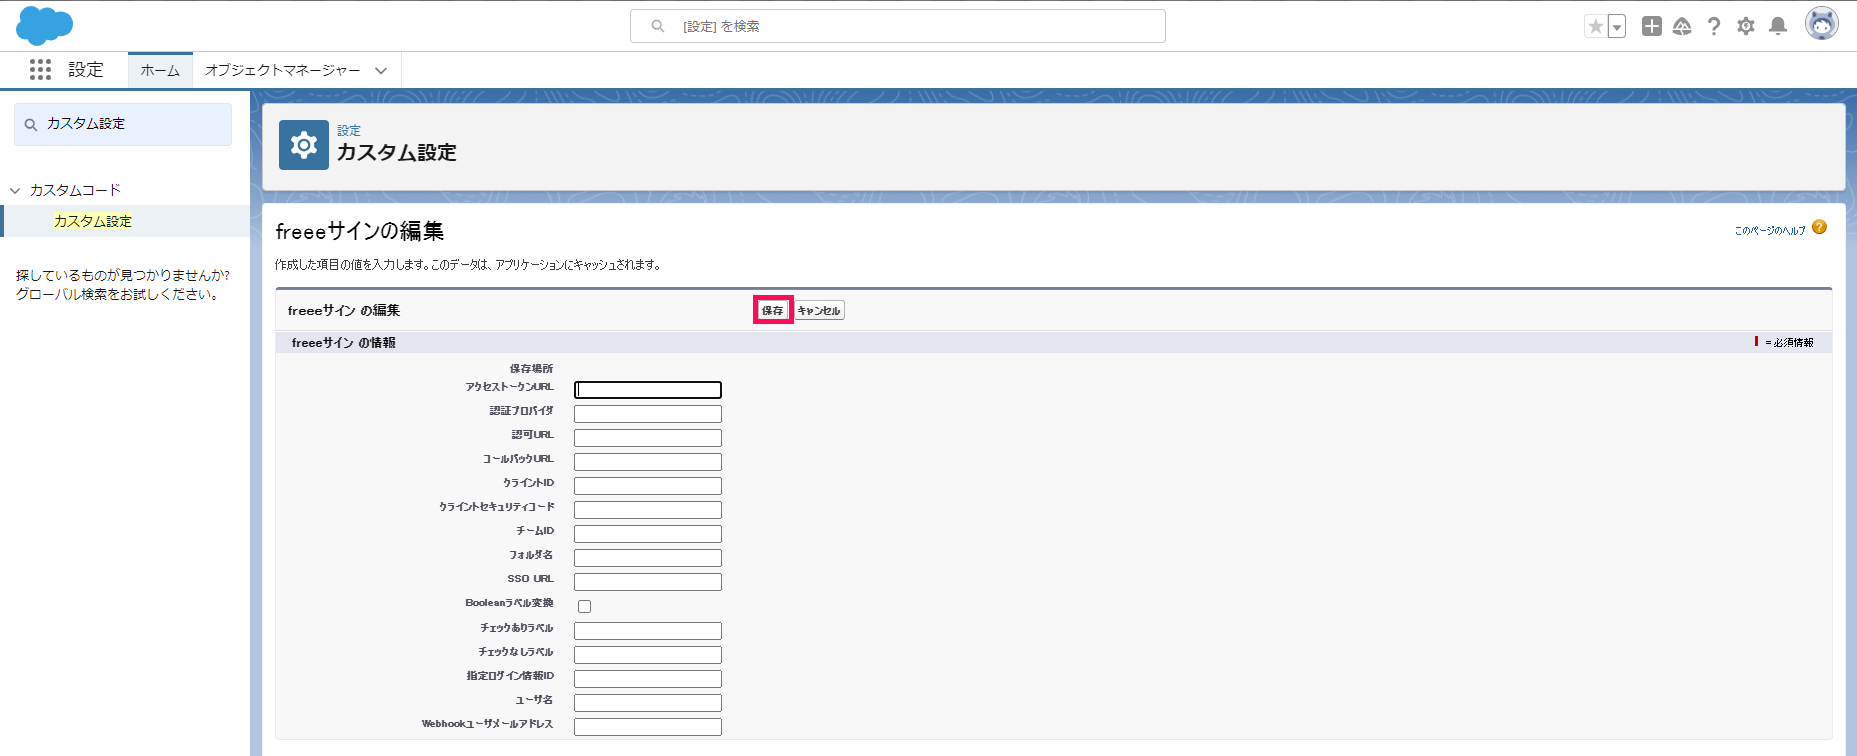Click the favorites star icon
This screenshot has width=1857, height=756.
tap(1596, 26)
